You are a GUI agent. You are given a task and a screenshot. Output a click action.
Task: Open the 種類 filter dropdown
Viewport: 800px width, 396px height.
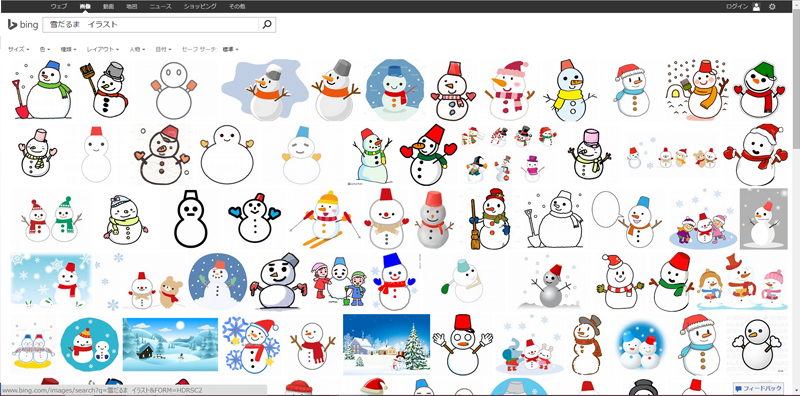[x=68, y=50]
